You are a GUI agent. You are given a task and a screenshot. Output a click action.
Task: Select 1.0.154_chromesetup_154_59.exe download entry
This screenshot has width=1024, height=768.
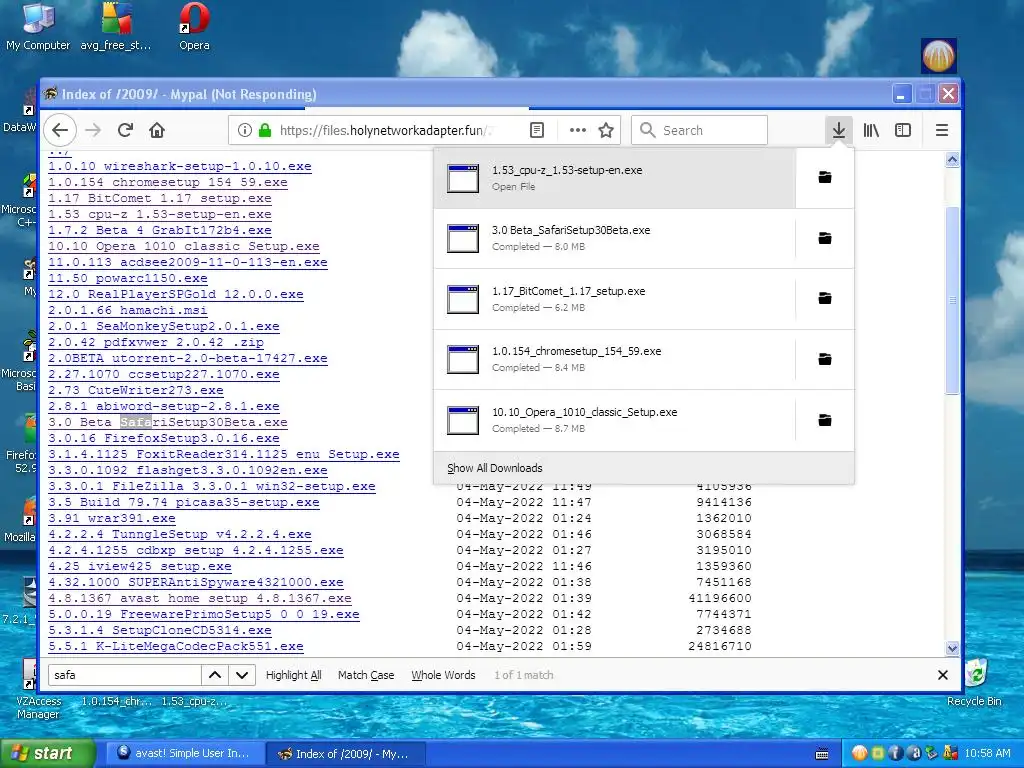(x=615, y=359)
